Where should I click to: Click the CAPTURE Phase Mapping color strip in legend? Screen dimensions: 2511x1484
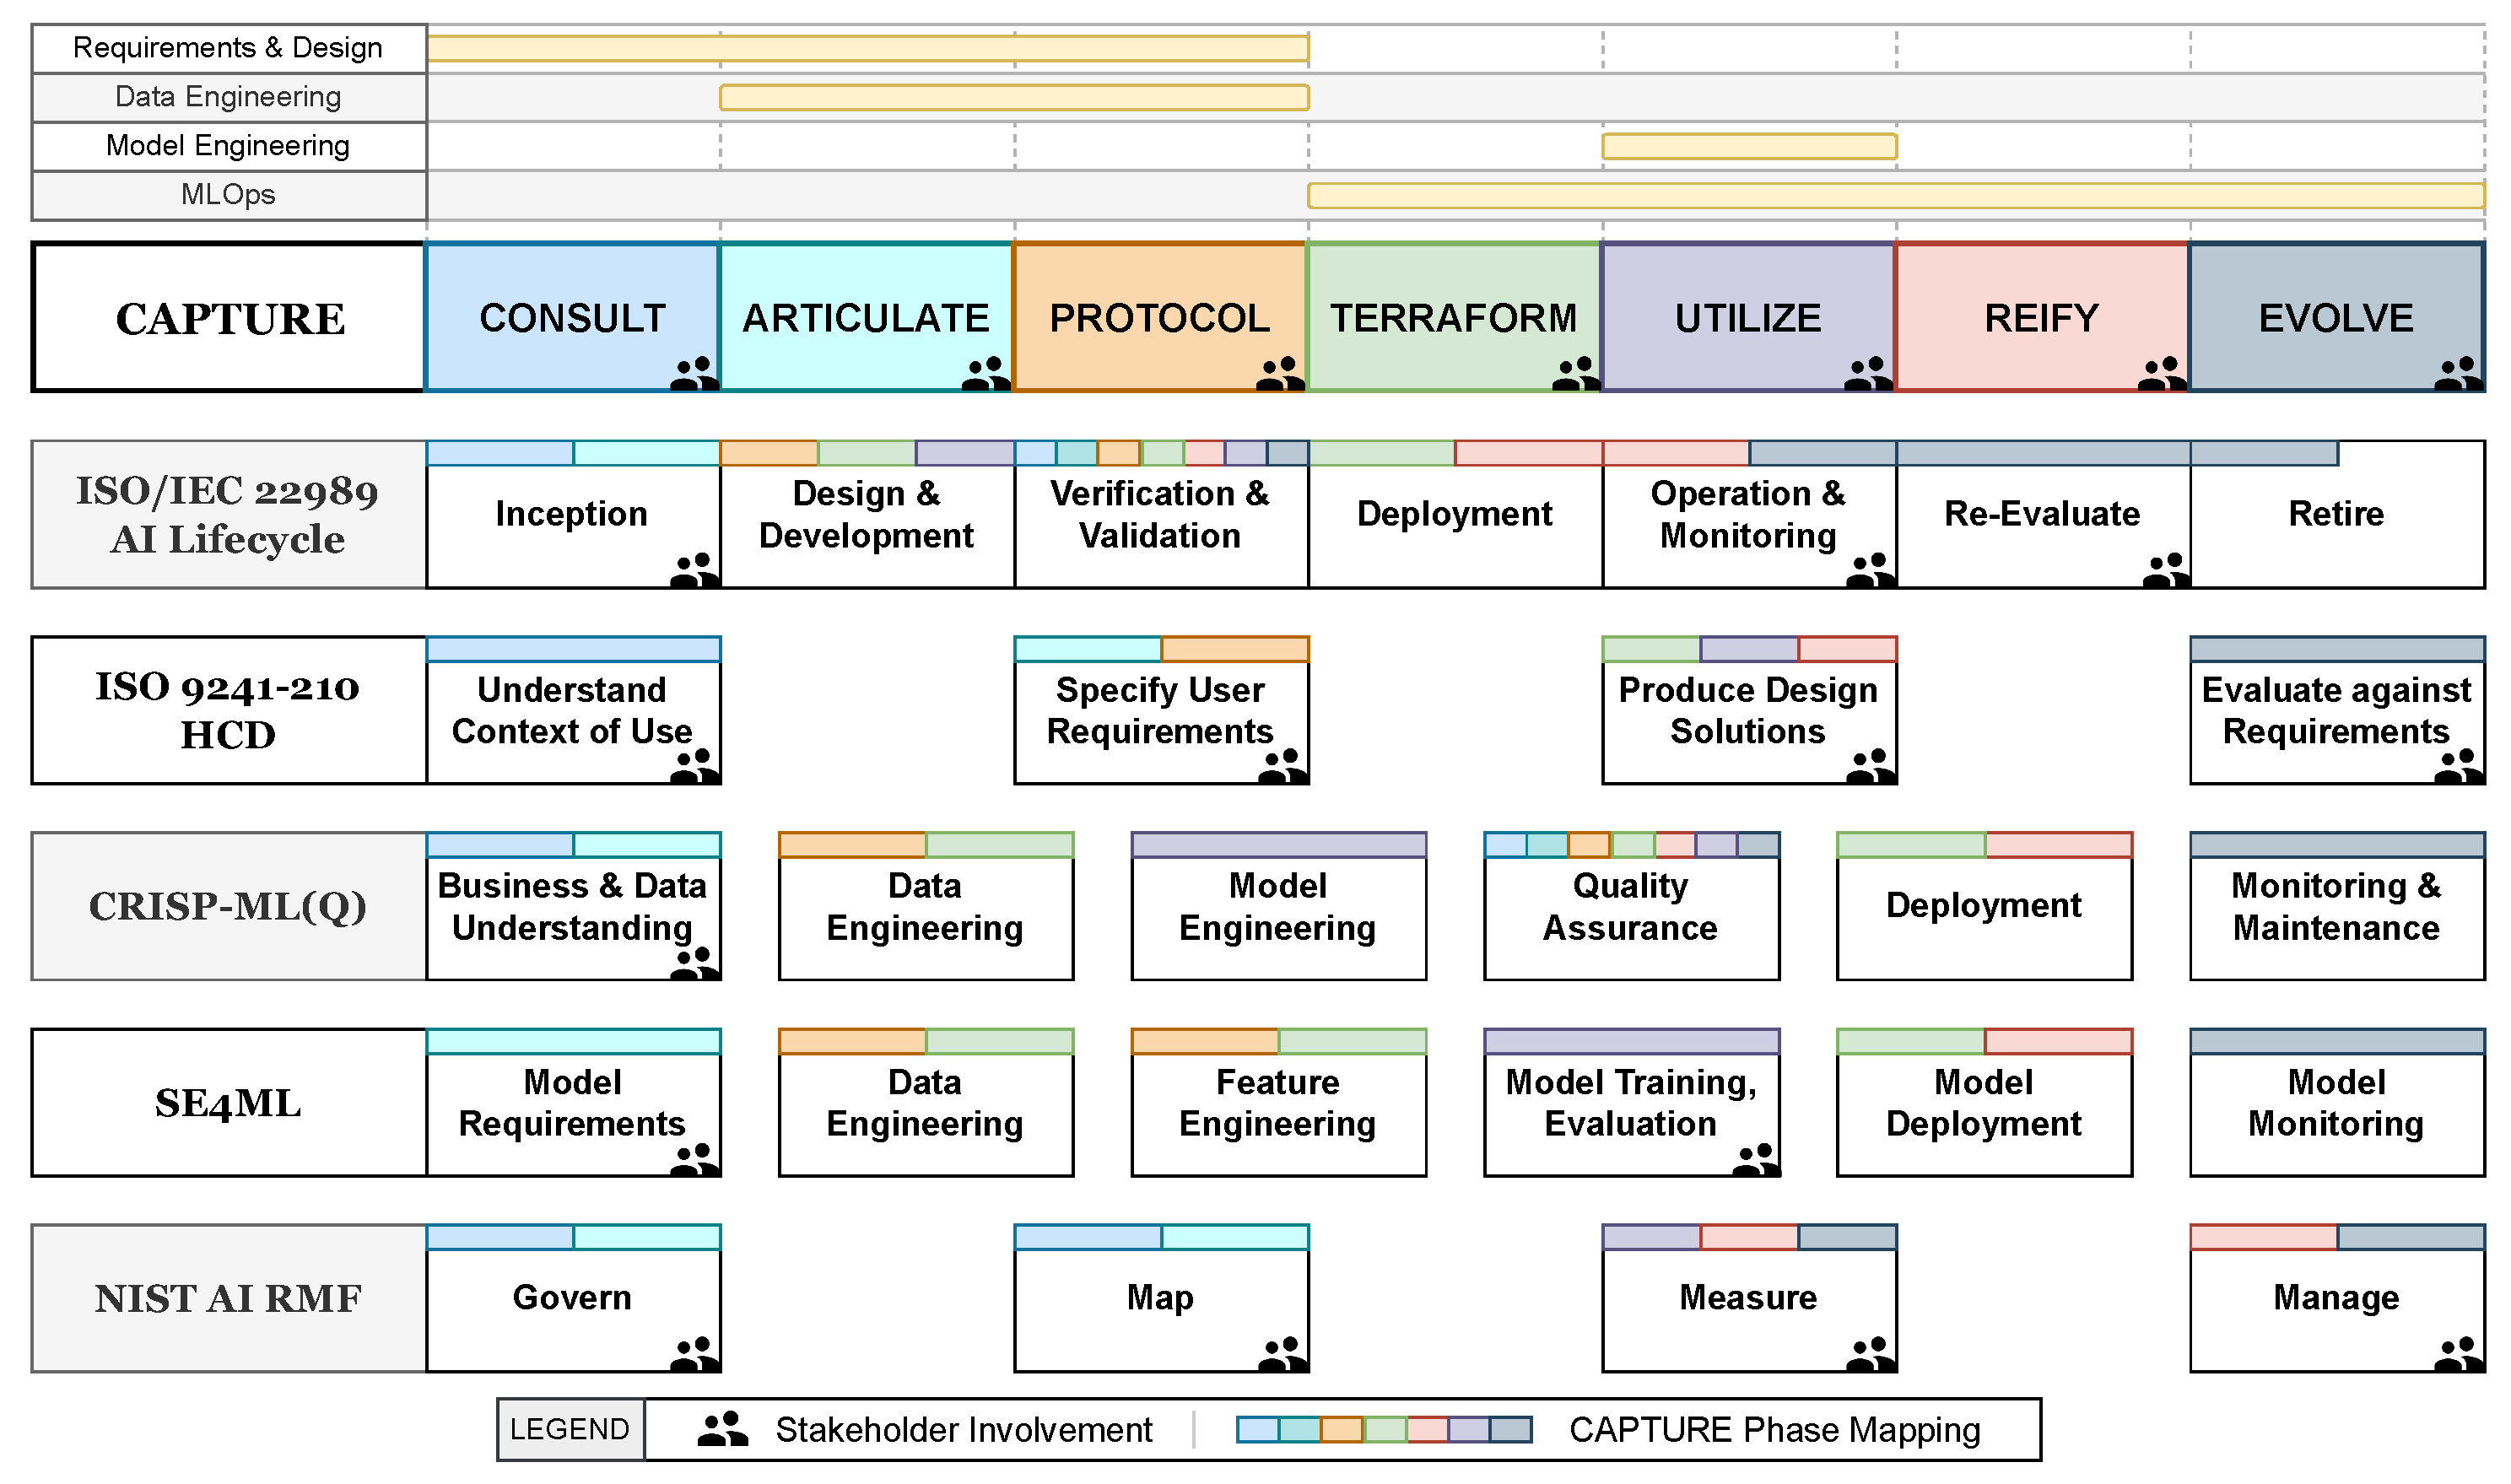1384,1429
